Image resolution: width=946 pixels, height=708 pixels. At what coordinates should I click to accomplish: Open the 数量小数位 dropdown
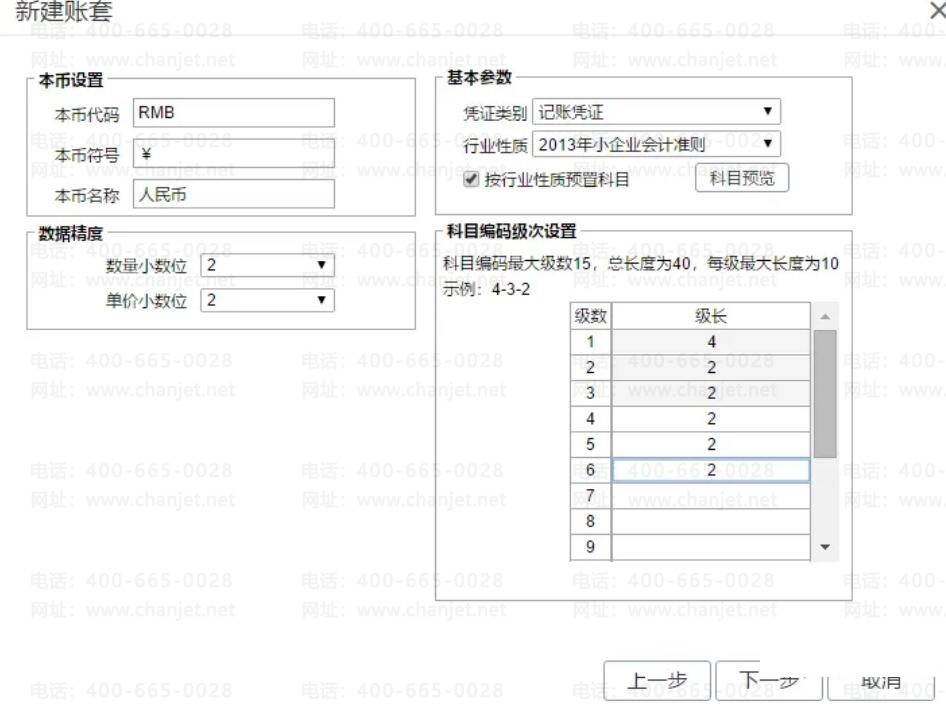click(x=267, y=265)
